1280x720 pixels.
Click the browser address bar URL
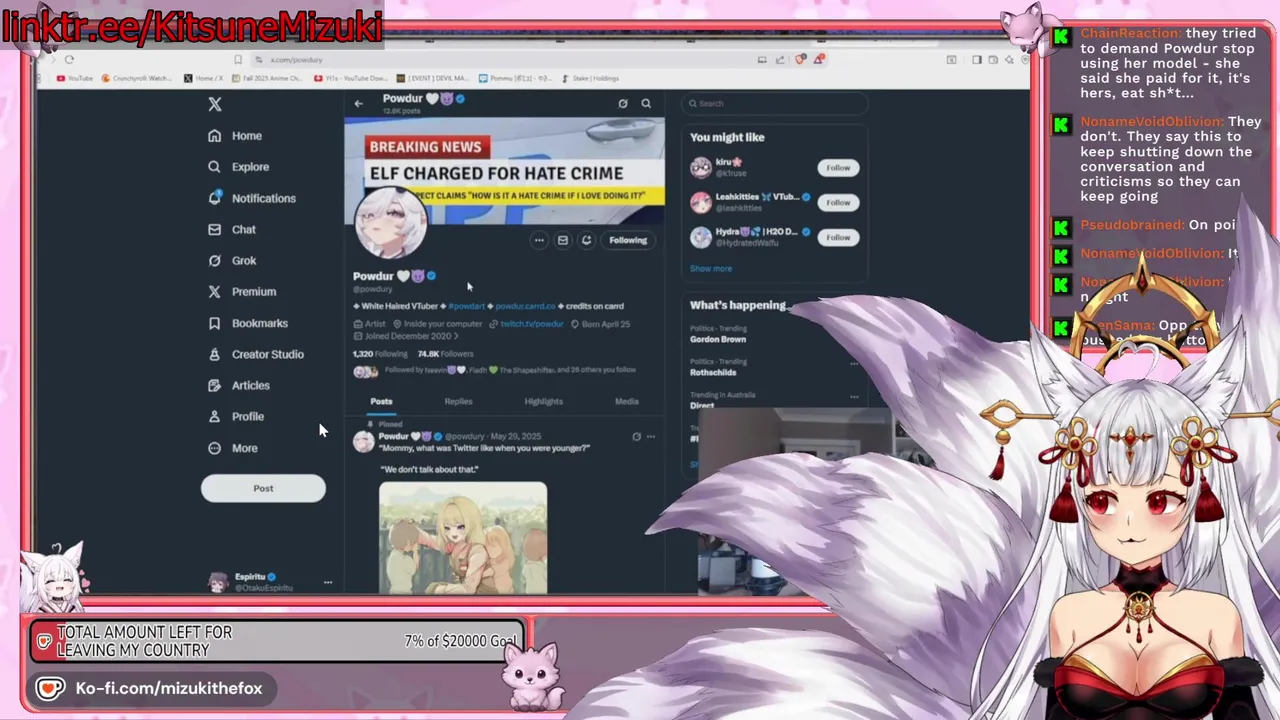[297, 60]
